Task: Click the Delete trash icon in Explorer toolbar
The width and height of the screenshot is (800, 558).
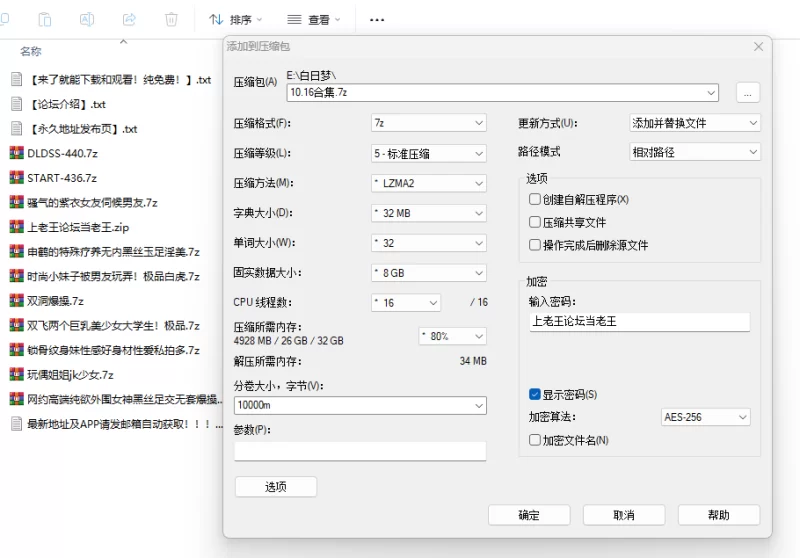Action: coord(172,19)
